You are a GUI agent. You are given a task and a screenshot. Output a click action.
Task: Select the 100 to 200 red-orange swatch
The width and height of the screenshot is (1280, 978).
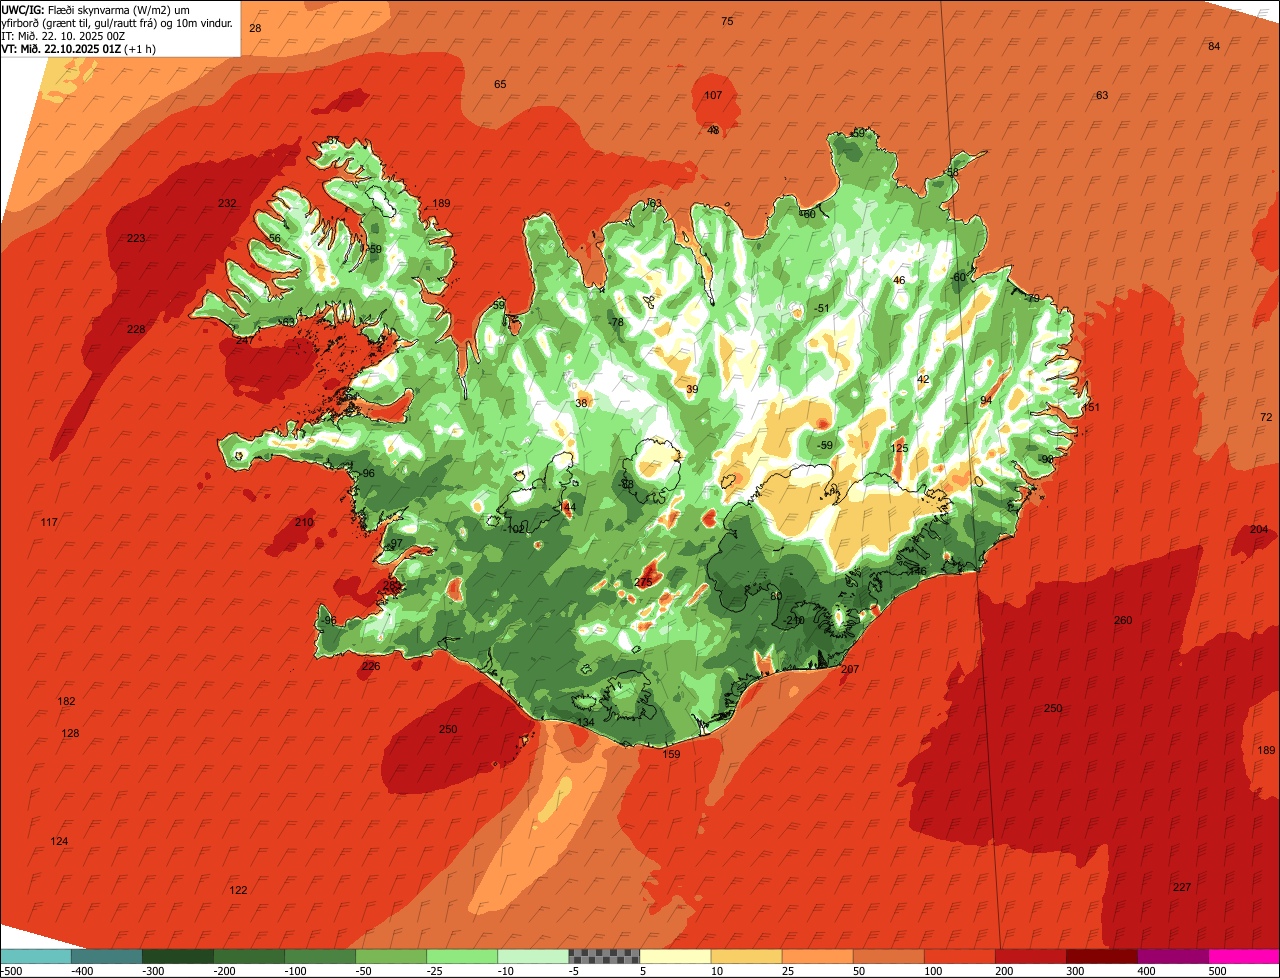tap(959, 956)
